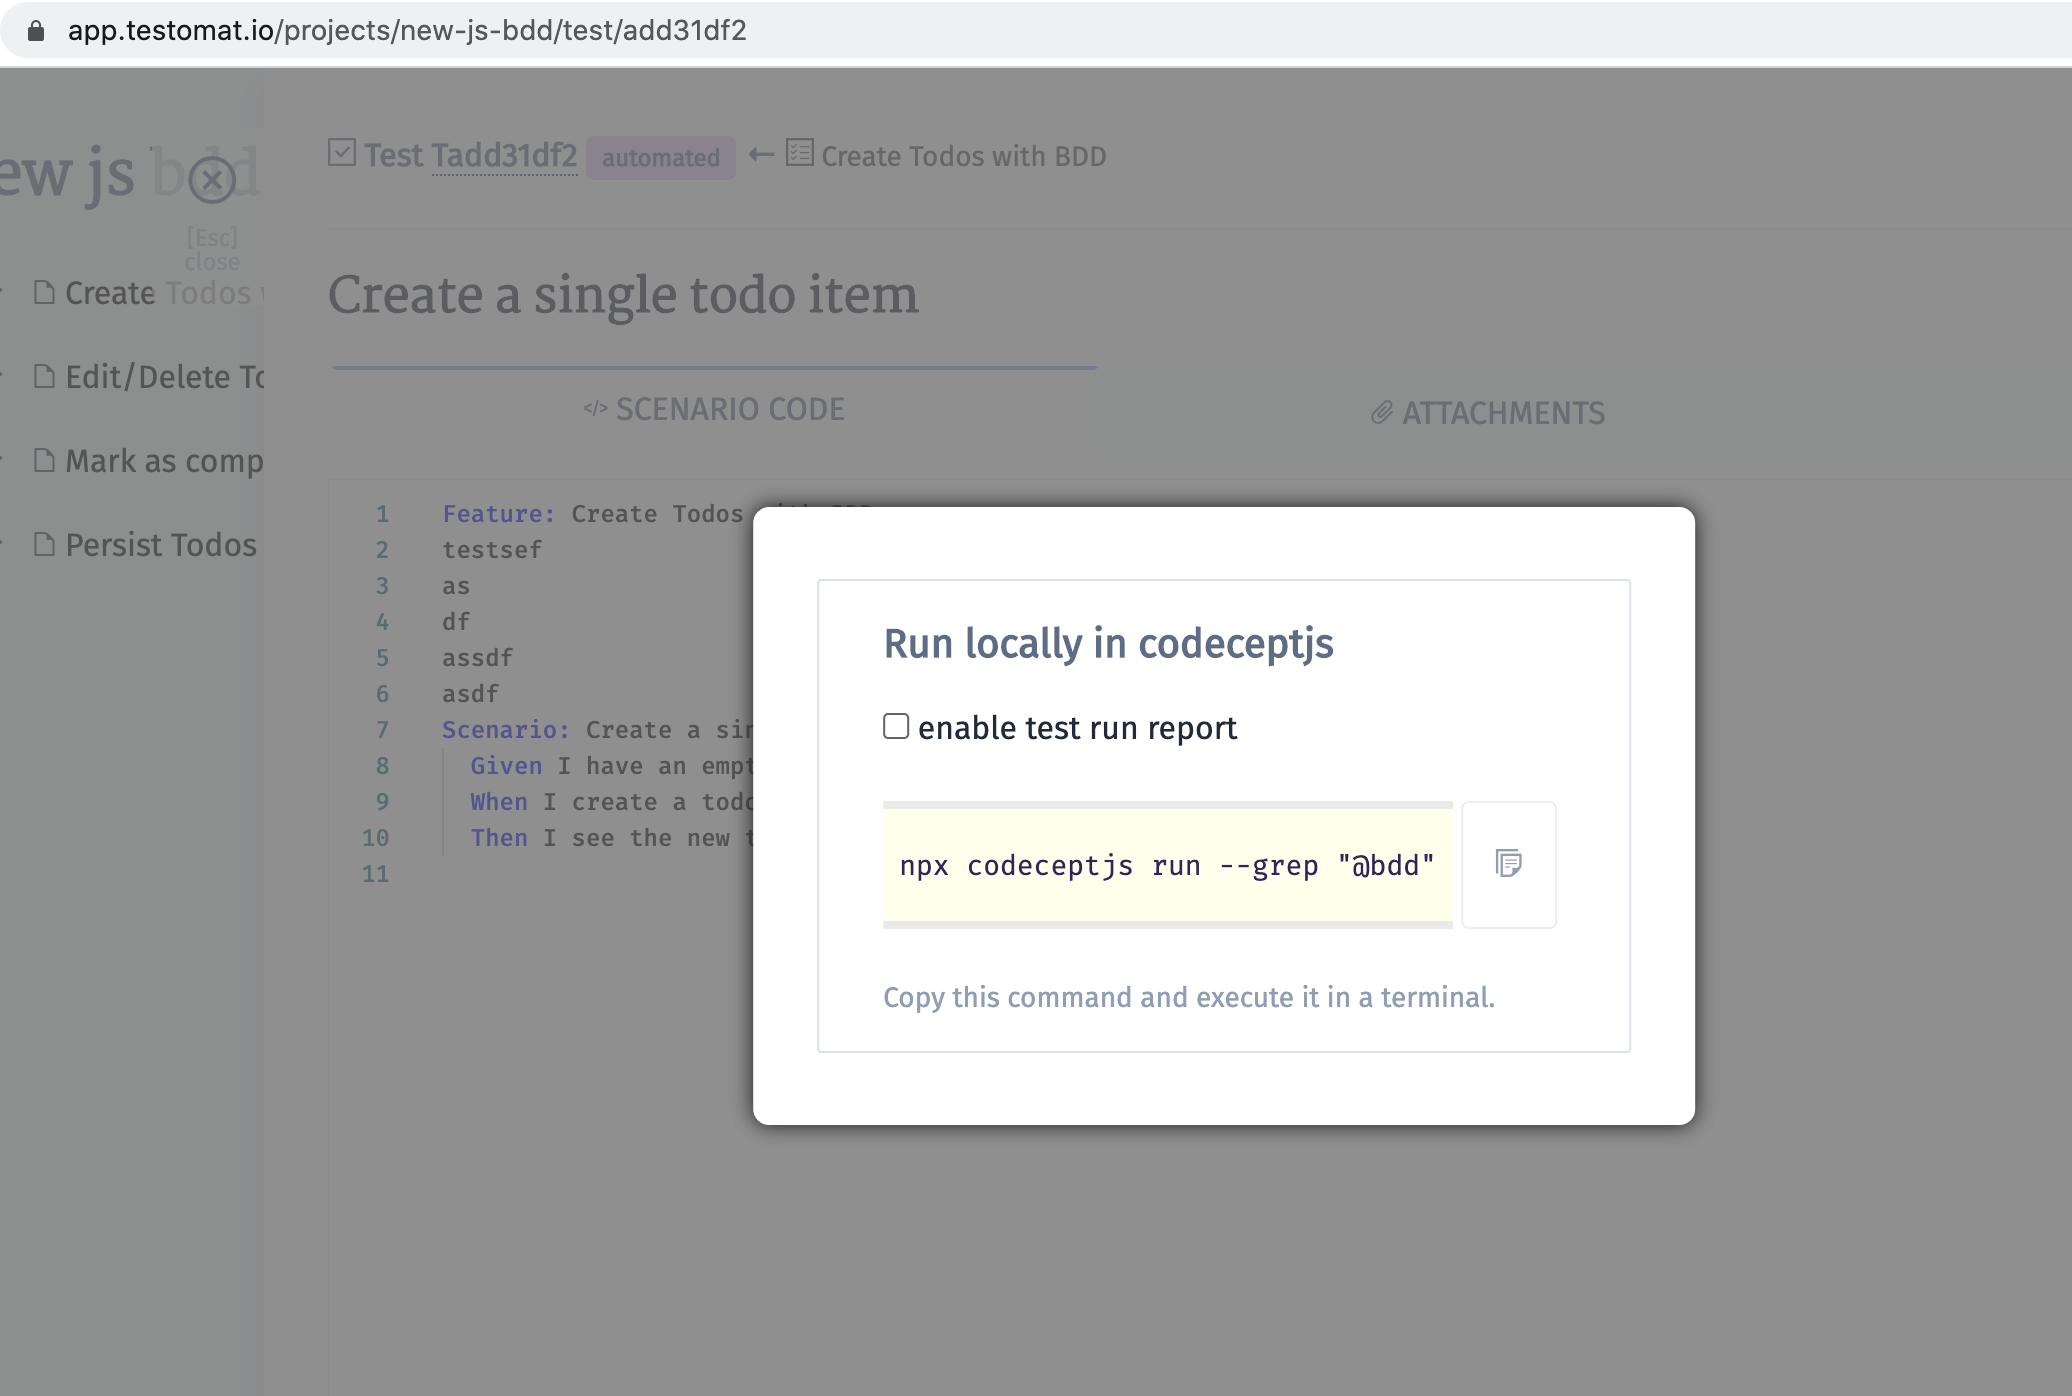The width and height of the screenshot is (2072, 1396).
Task: Click the paperclip icon on the Attachments tab
Action: tap(1382, 412)
